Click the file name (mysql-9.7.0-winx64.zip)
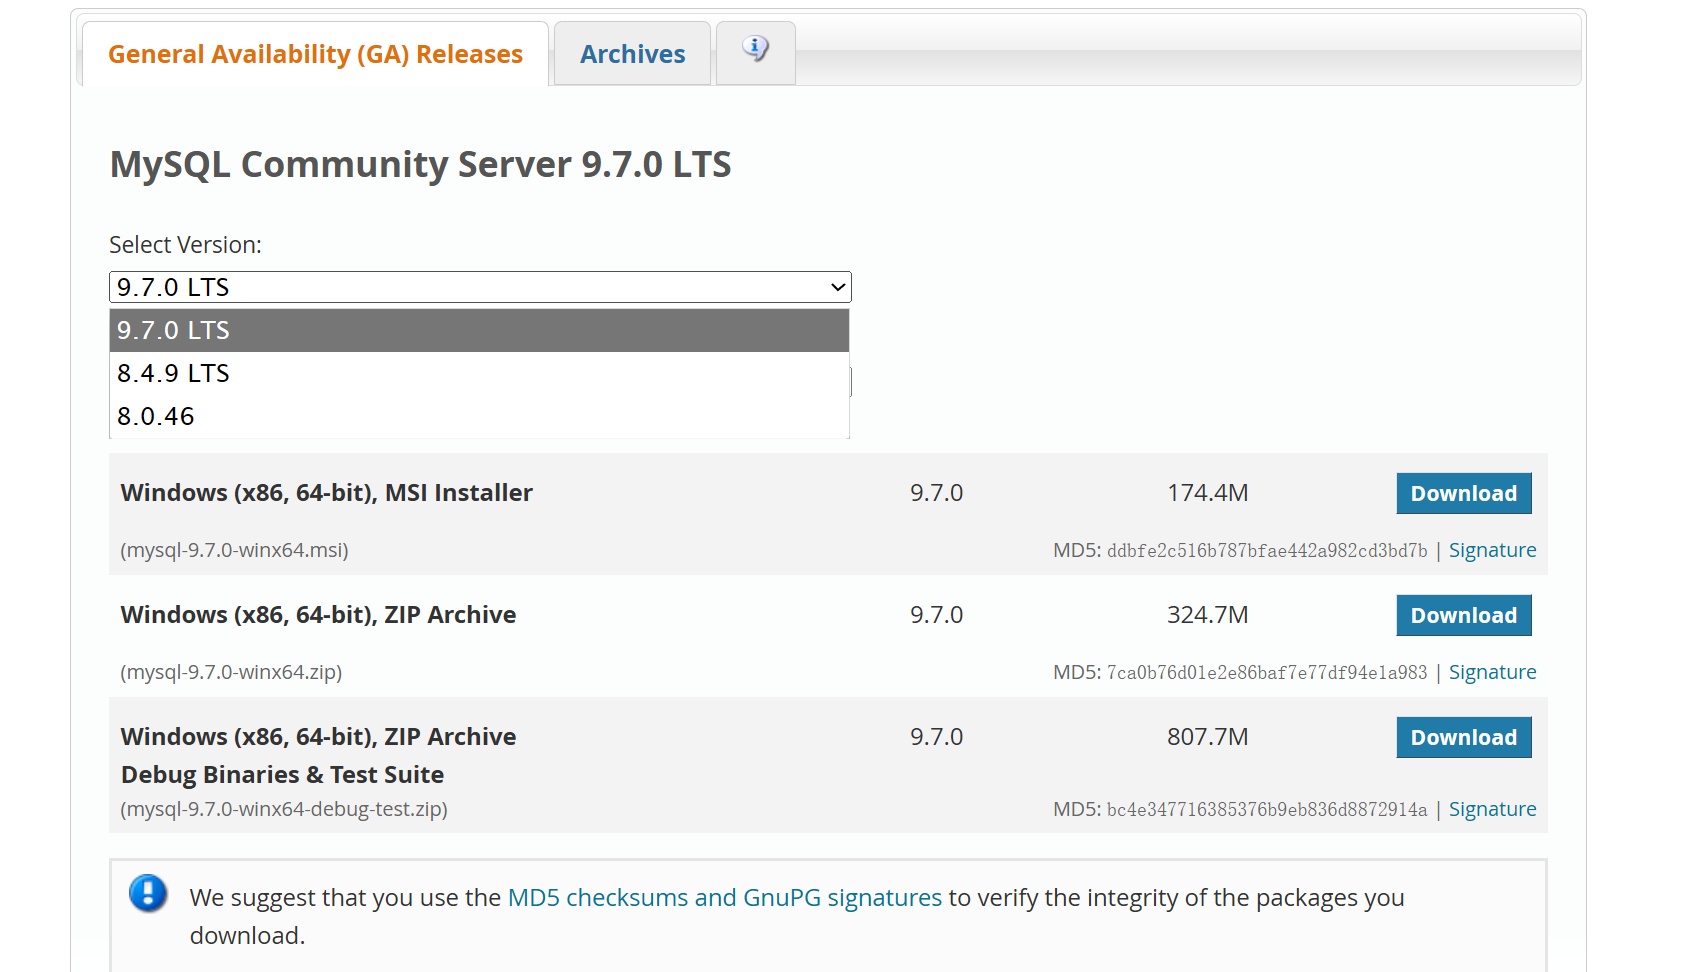The width and height of the screenshot is (1686, 972). coord(231,672)
